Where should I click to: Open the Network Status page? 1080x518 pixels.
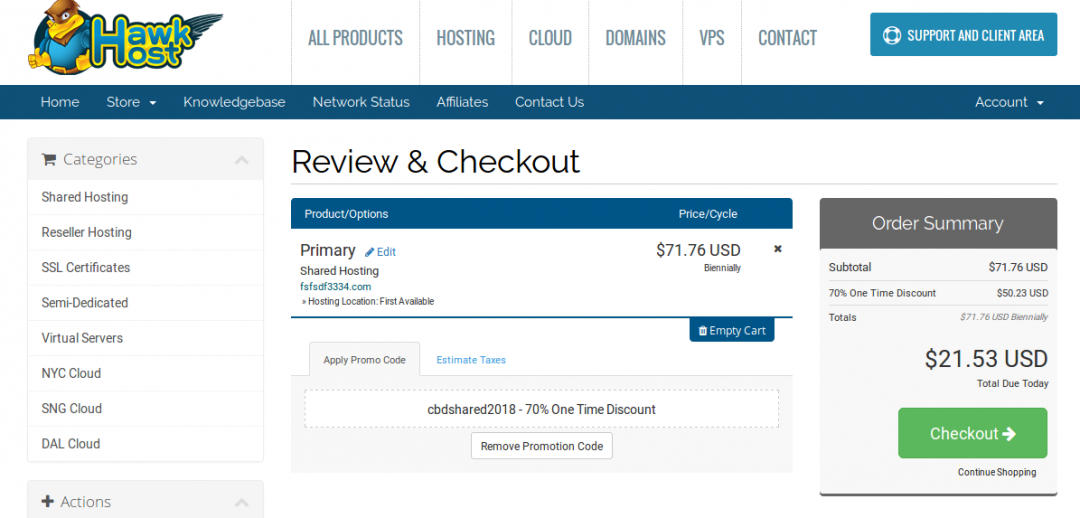click(361, 102)
